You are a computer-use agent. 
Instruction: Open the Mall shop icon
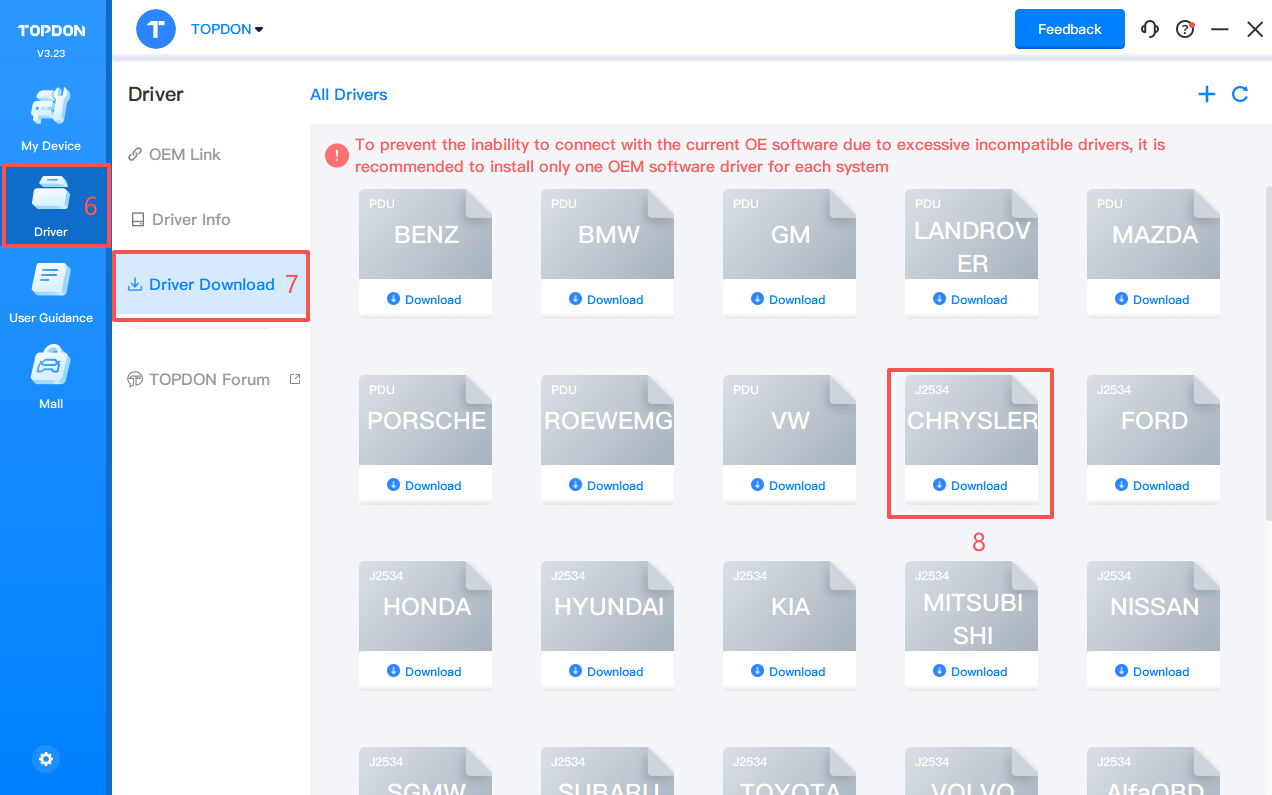pos(51,370)
